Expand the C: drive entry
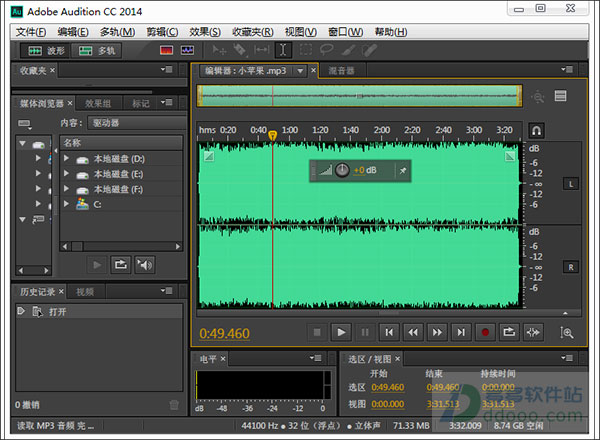Image resolution: width=600 pixels, height=440 pixels. click(66, 204)
